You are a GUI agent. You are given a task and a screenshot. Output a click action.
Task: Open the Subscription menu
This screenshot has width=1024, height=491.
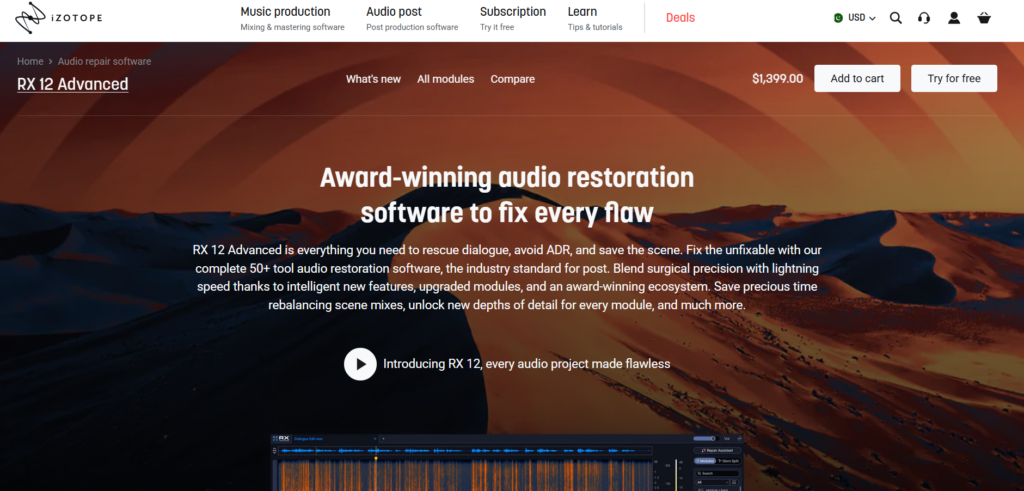513,18
